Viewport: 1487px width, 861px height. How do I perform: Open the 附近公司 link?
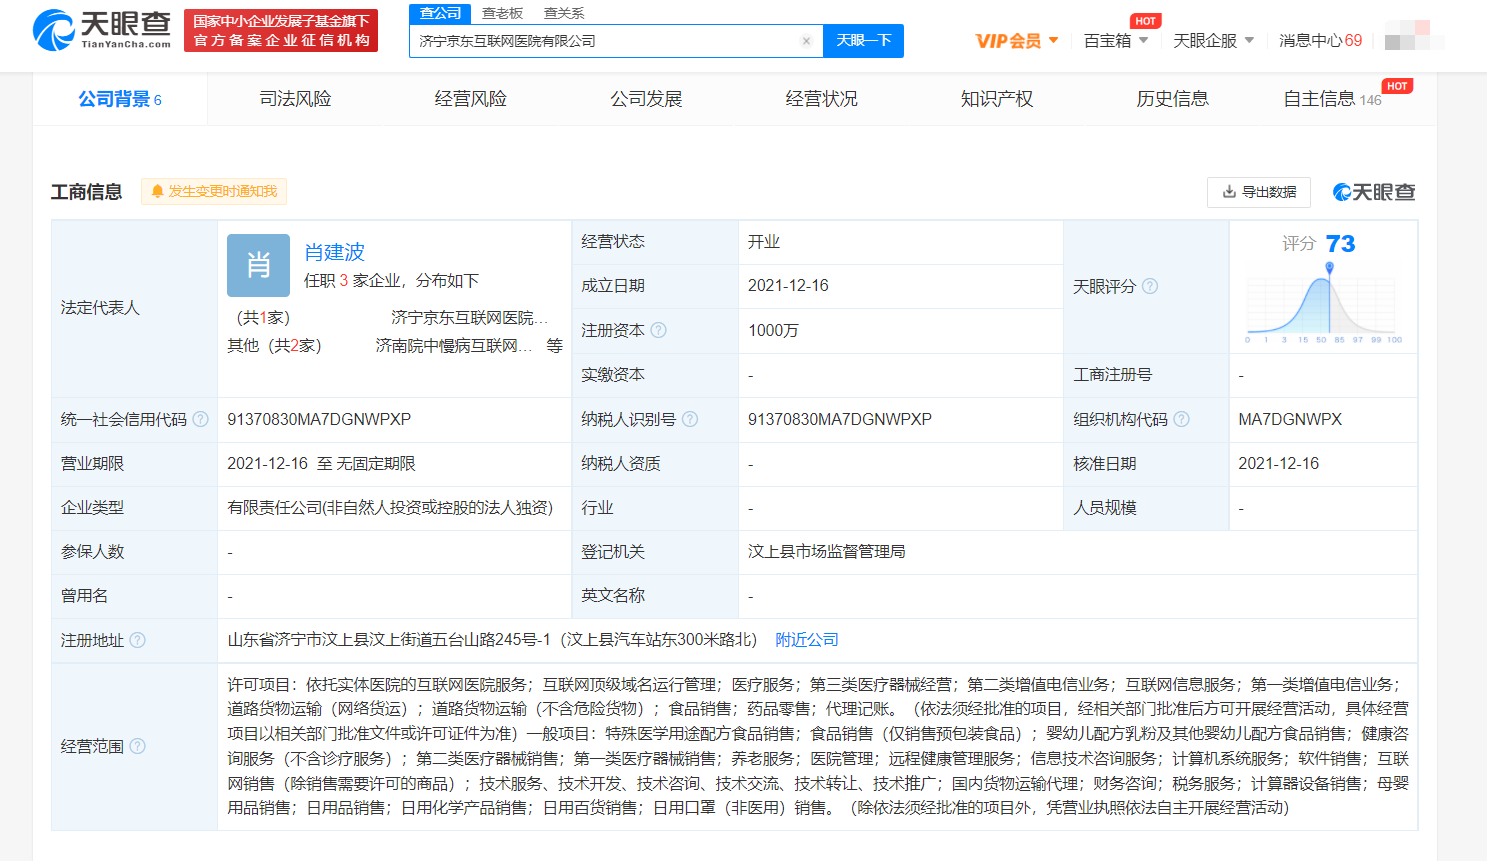807,640
